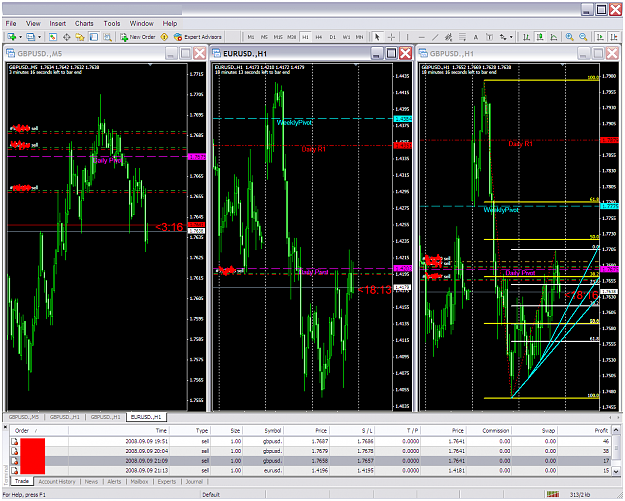Viewport: 625px width, 501px height.
Task: Select the Horizontal Line drawing tool
Action: 421,37
